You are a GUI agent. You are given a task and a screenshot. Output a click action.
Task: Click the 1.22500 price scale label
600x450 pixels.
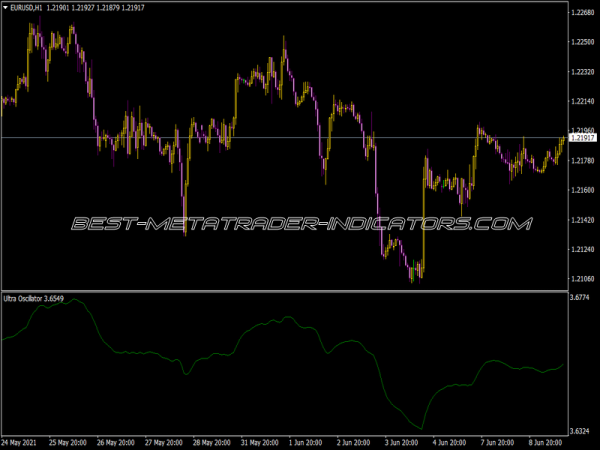point(582,43)
